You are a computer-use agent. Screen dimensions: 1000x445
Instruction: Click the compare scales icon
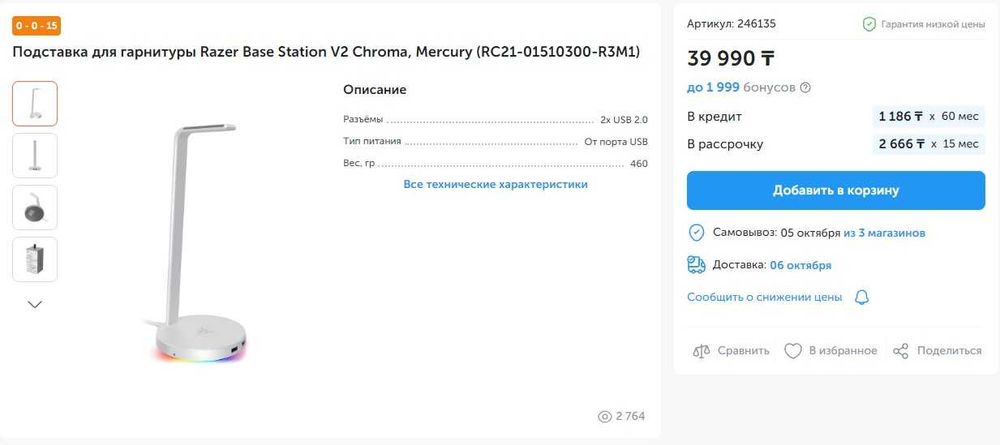point(702,351)
